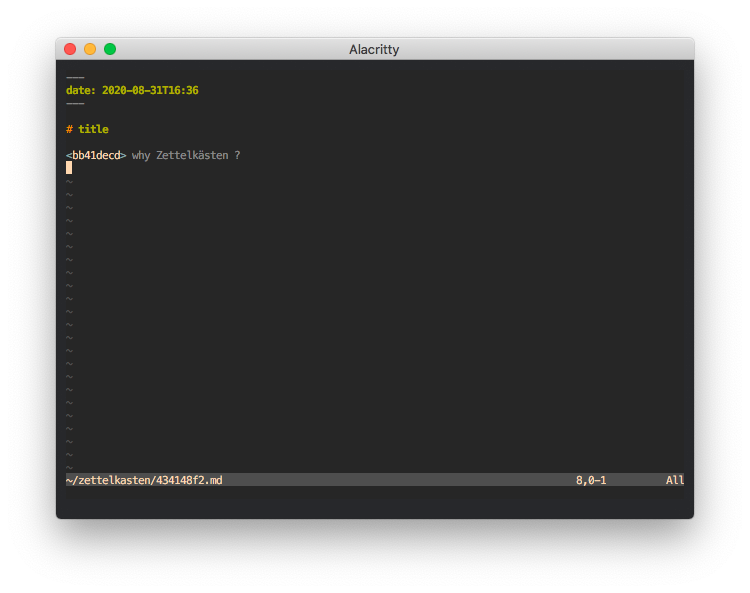750x593 pixels.
Task: Click the All scroll position indicator
Action: 675,480
